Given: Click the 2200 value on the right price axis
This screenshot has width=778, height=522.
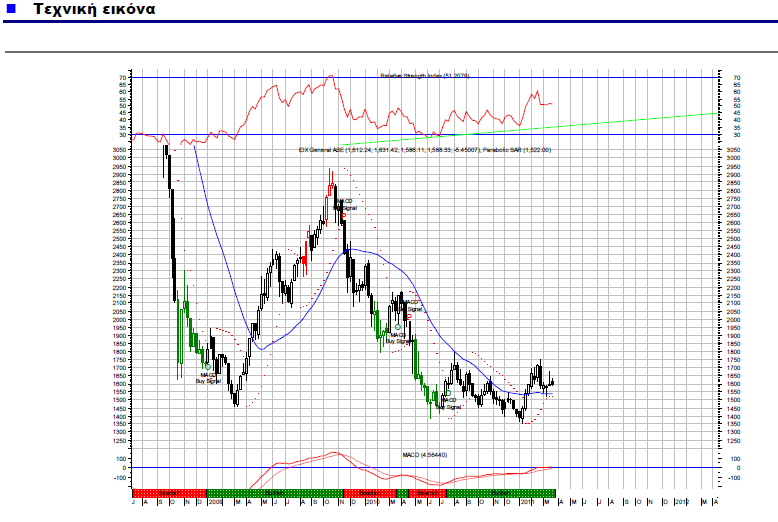Looking at the screenshot, I should click(x=733, y=288).
